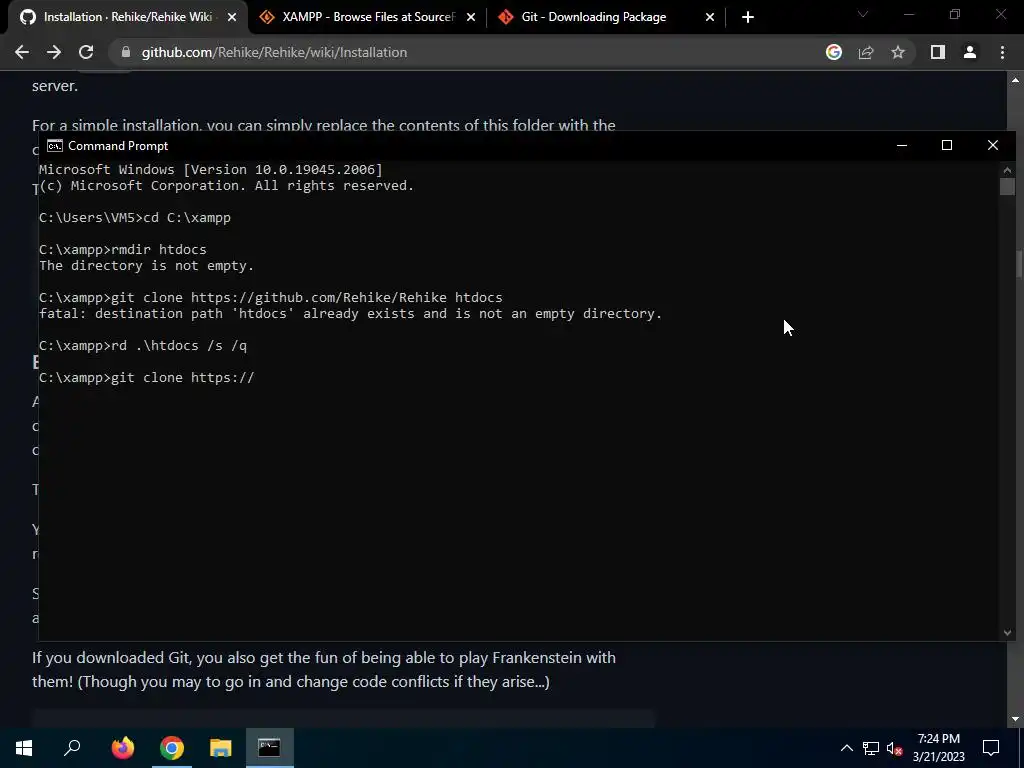Open the Chrome three-dot menu
The height and width of the screenshot is (768, 1024).
click(x=1002, y=52)
